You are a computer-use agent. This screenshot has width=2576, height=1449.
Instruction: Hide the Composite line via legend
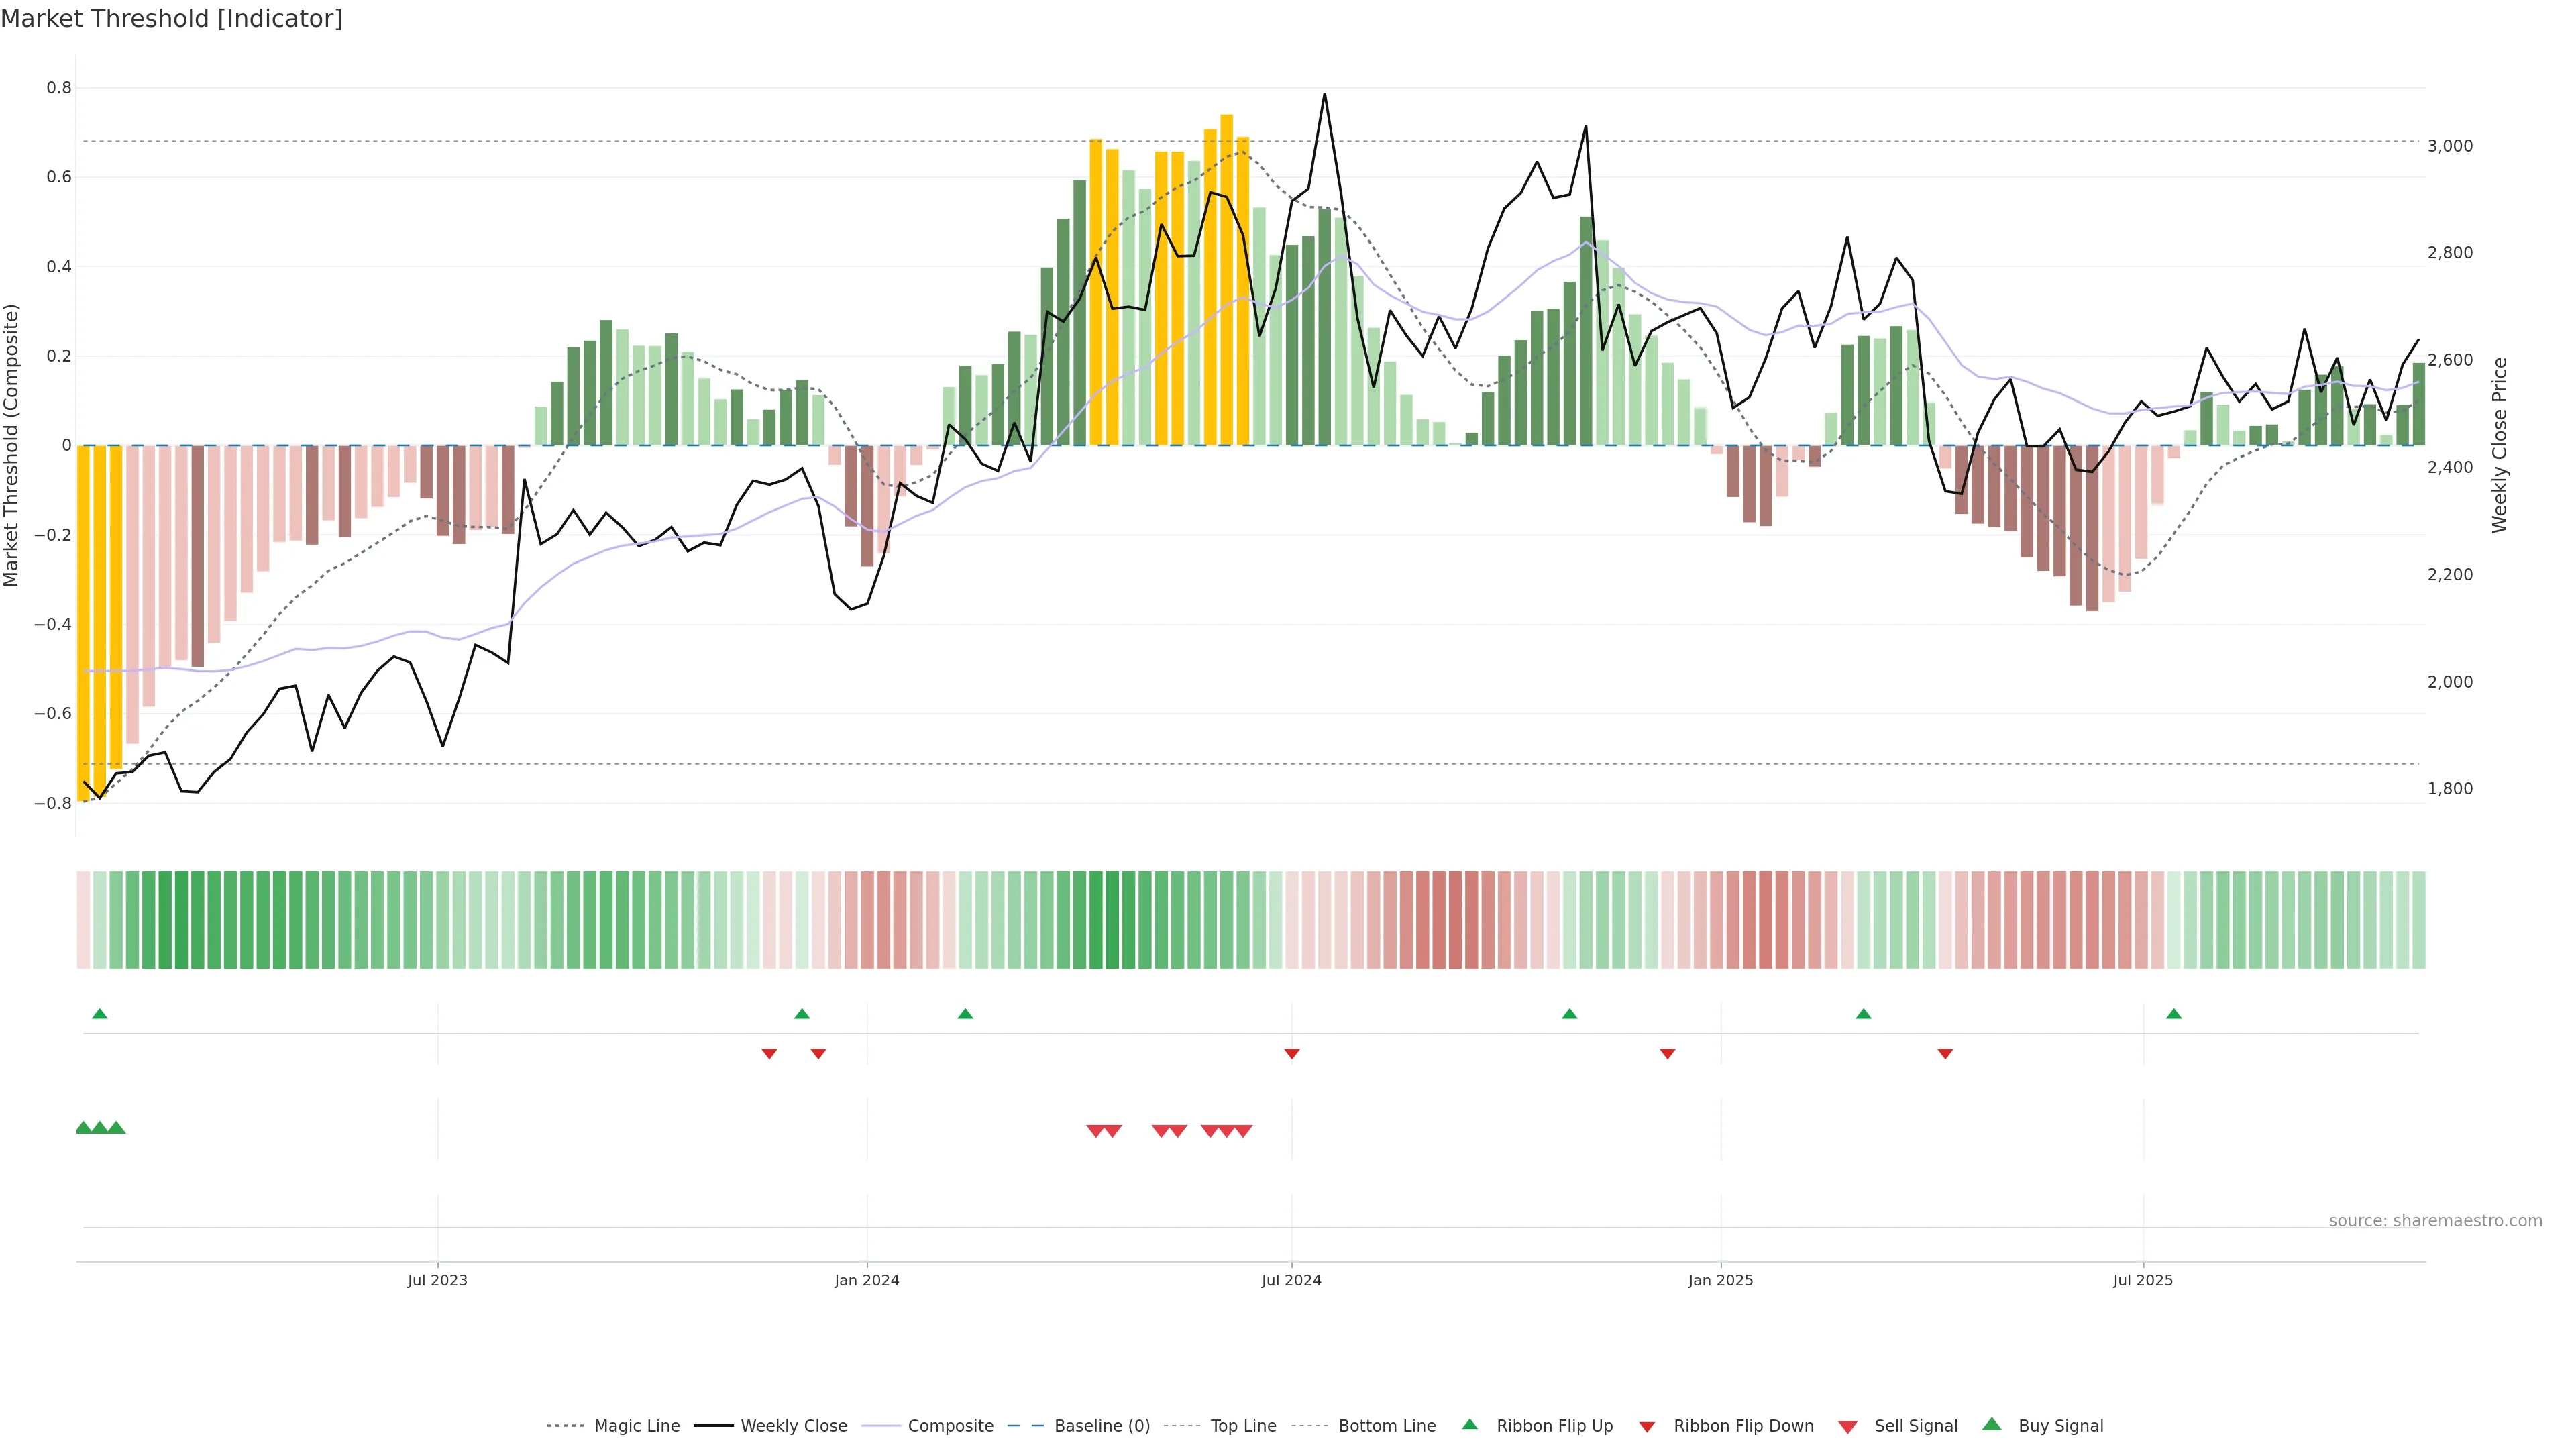[x=950, y=1426]
